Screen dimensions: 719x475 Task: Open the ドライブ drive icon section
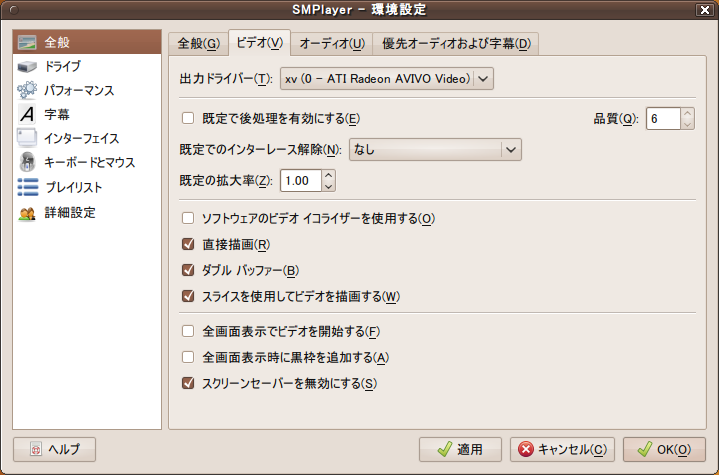point(27,66)
